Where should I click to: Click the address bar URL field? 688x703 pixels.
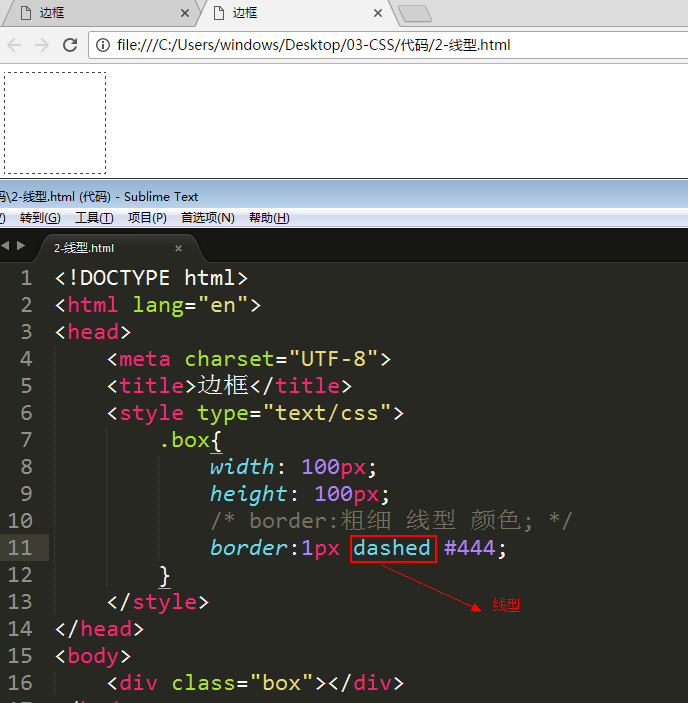pyautogui.click(x=380, y=45)
